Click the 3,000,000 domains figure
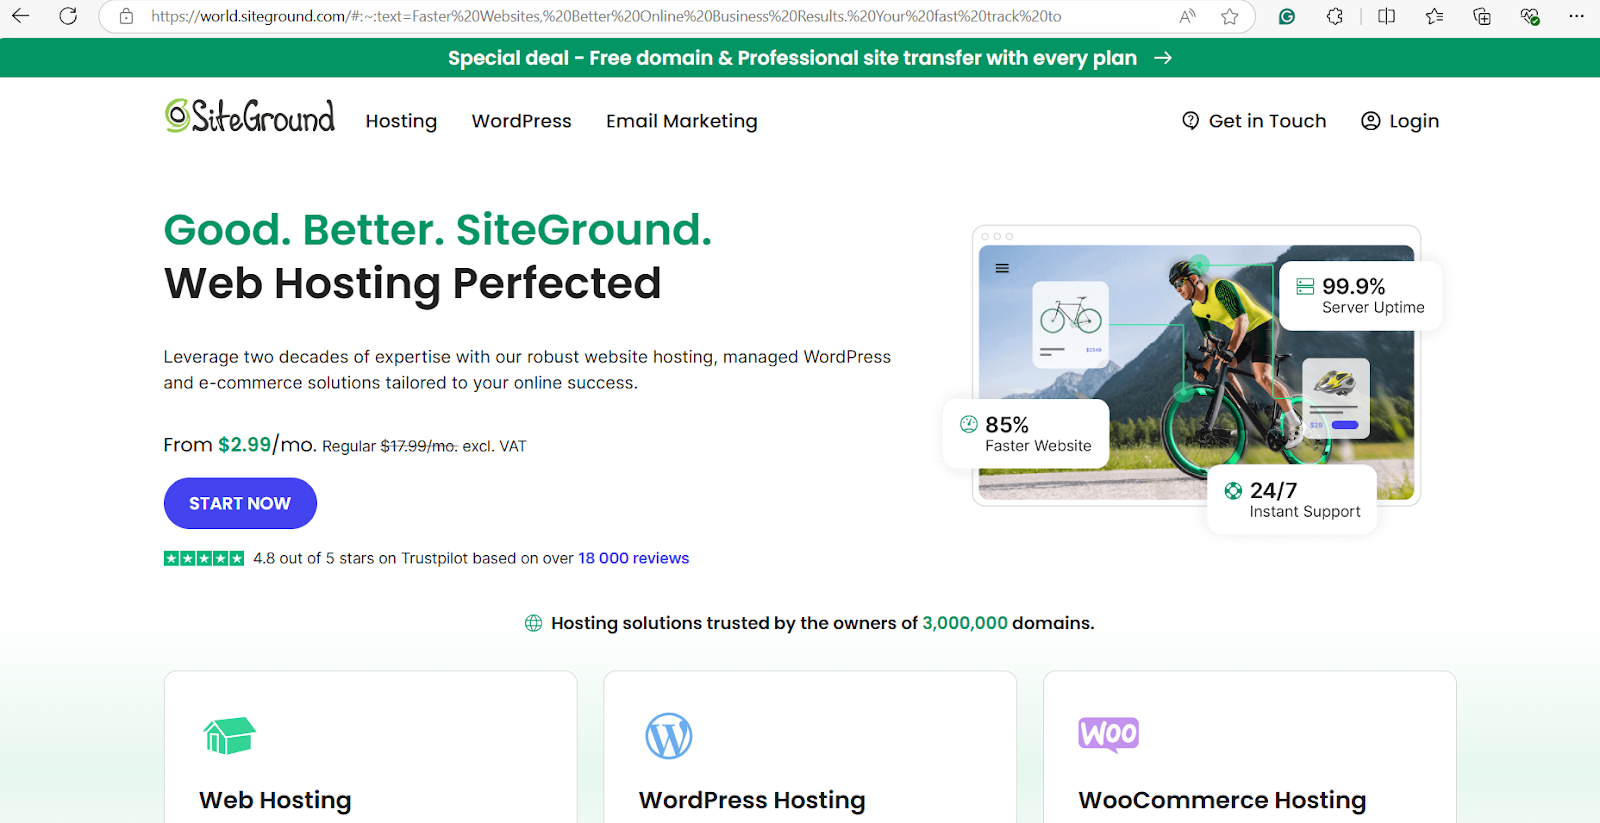This screenshot has width=1600, height=823. [x=965, y=623]
